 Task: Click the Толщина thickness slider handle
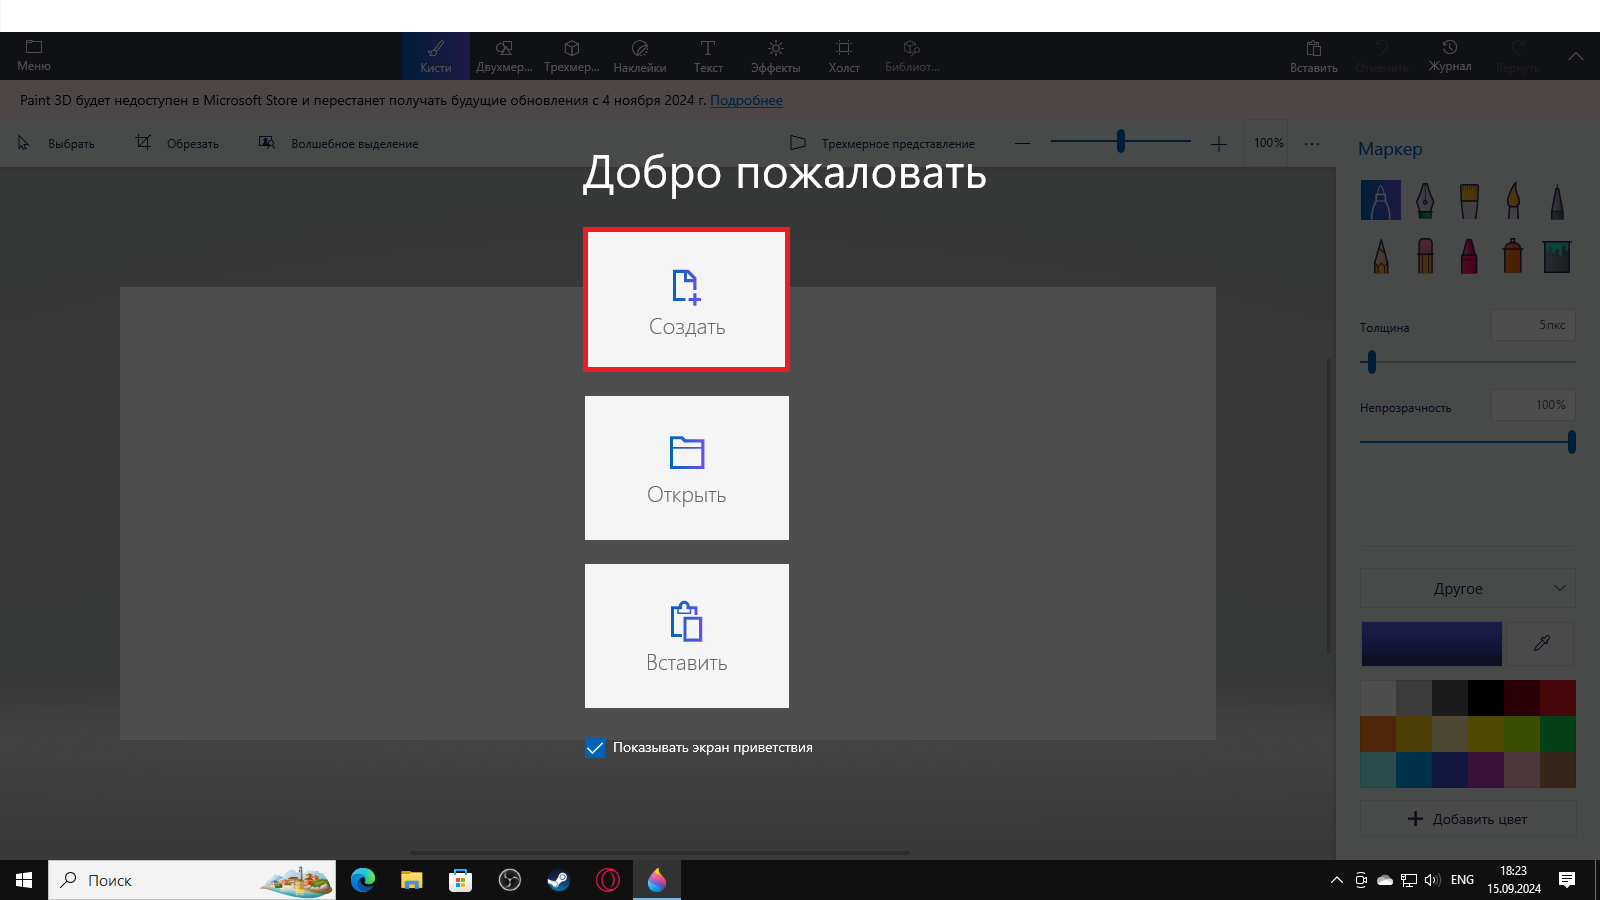(x=1372, y=362)
